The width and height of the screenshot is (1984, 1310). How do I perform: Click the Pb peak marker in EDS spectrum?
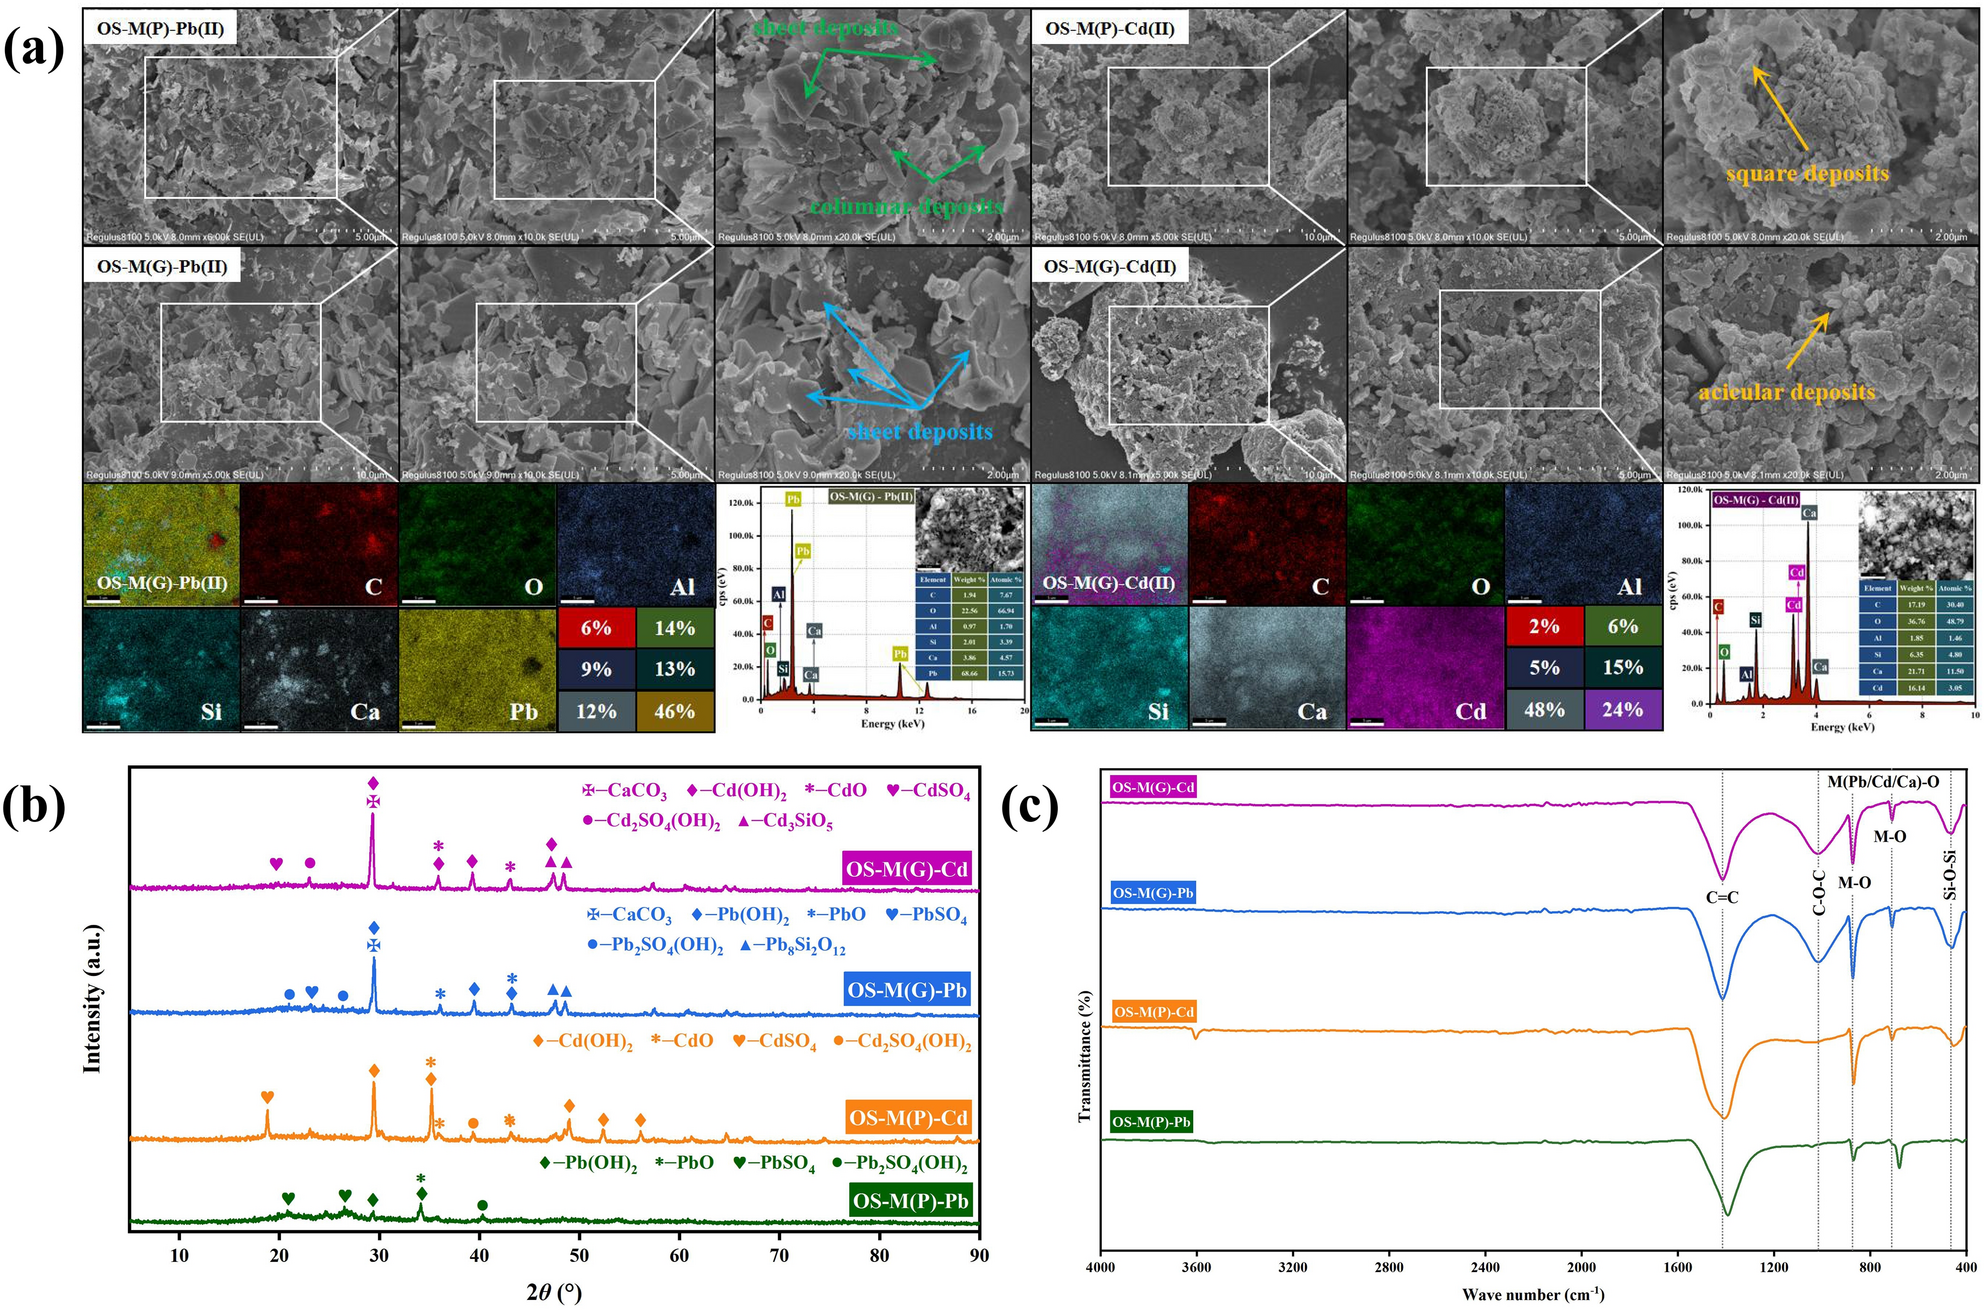(x=793, y=499)
